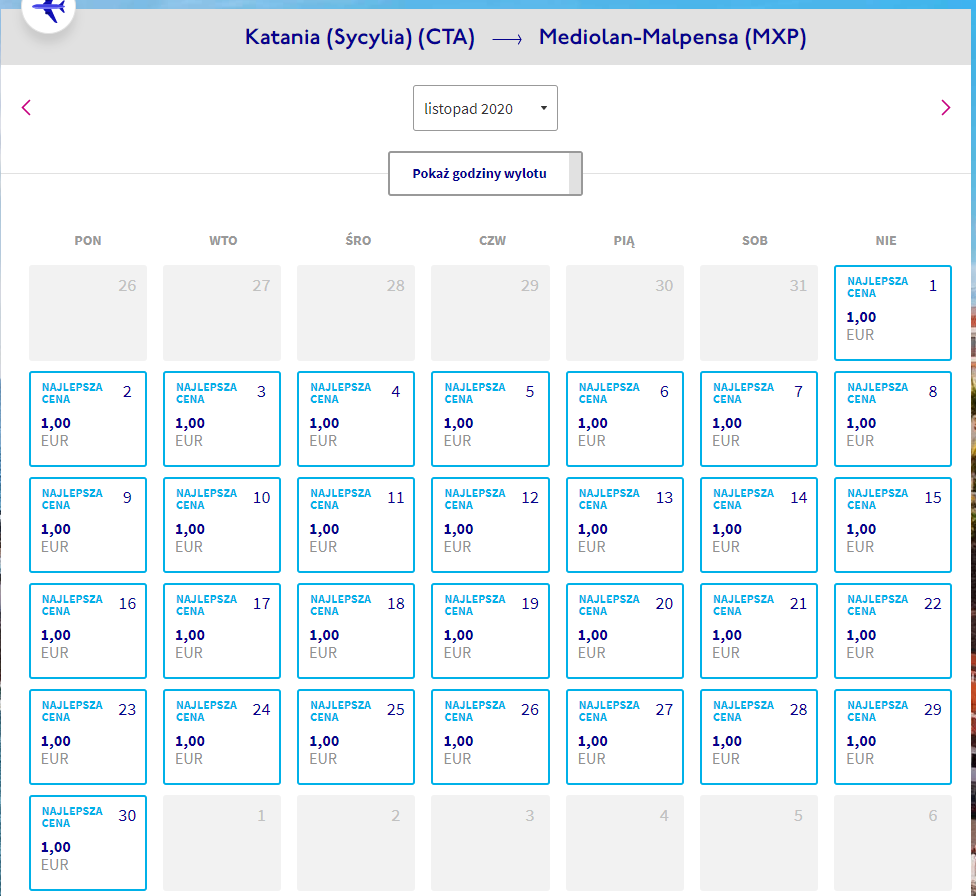Select November 2 fare cell
This screenshot has width=976, height=896.
(88, 418)
